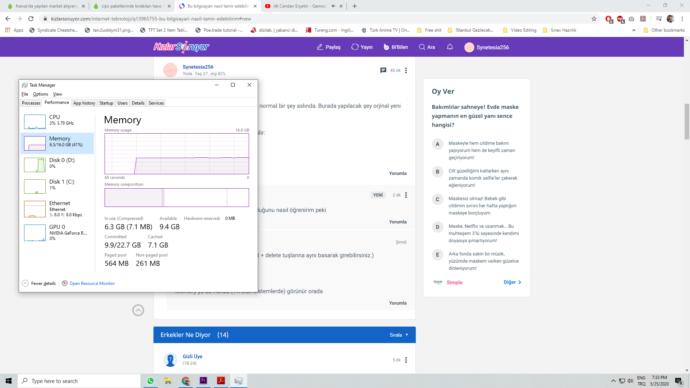Select the Ethernet performance item

pos(58,209)
